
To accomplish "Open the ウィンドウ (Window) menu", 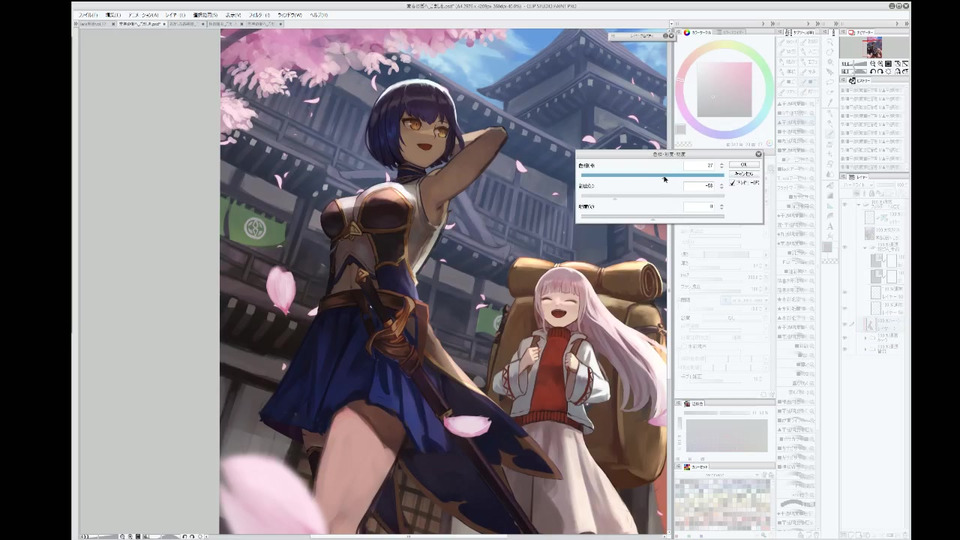I will 290,15.
